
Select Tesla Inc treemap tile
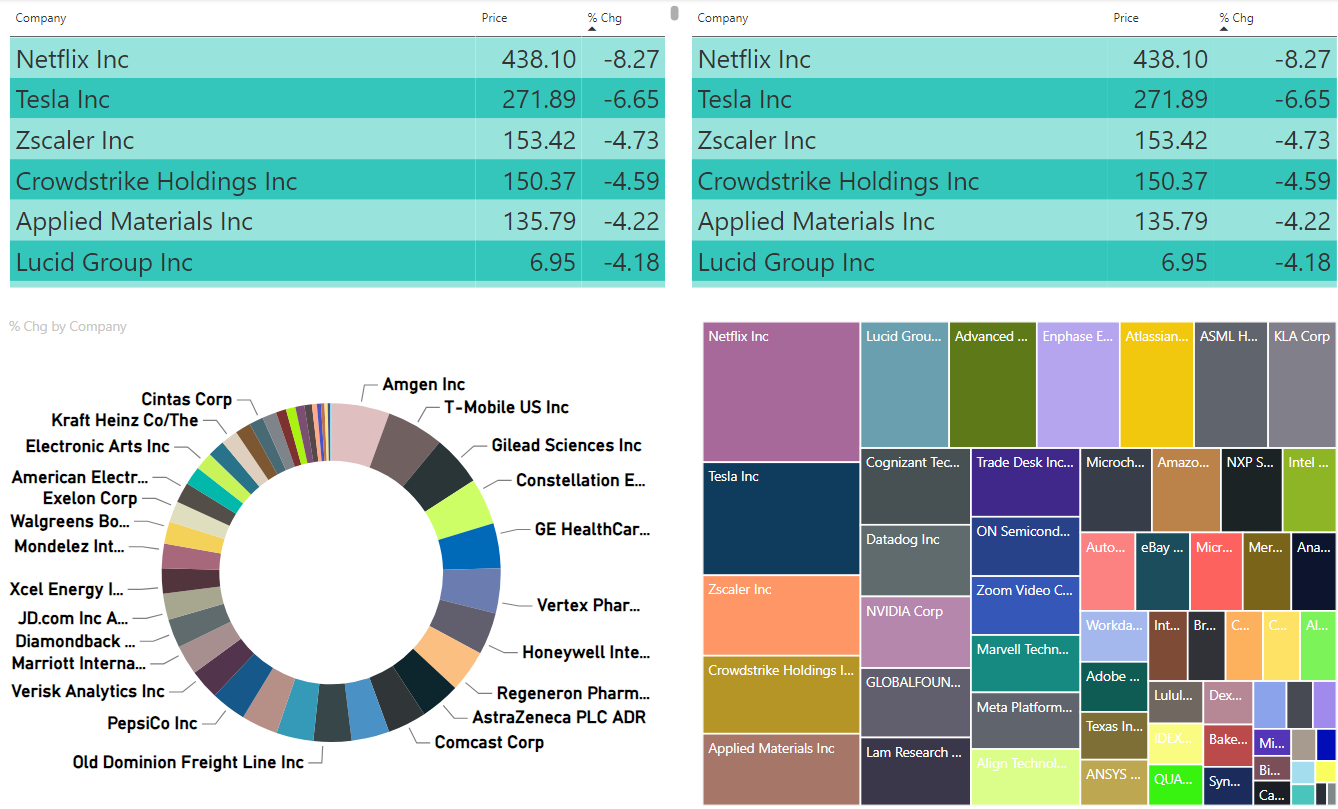782,518
